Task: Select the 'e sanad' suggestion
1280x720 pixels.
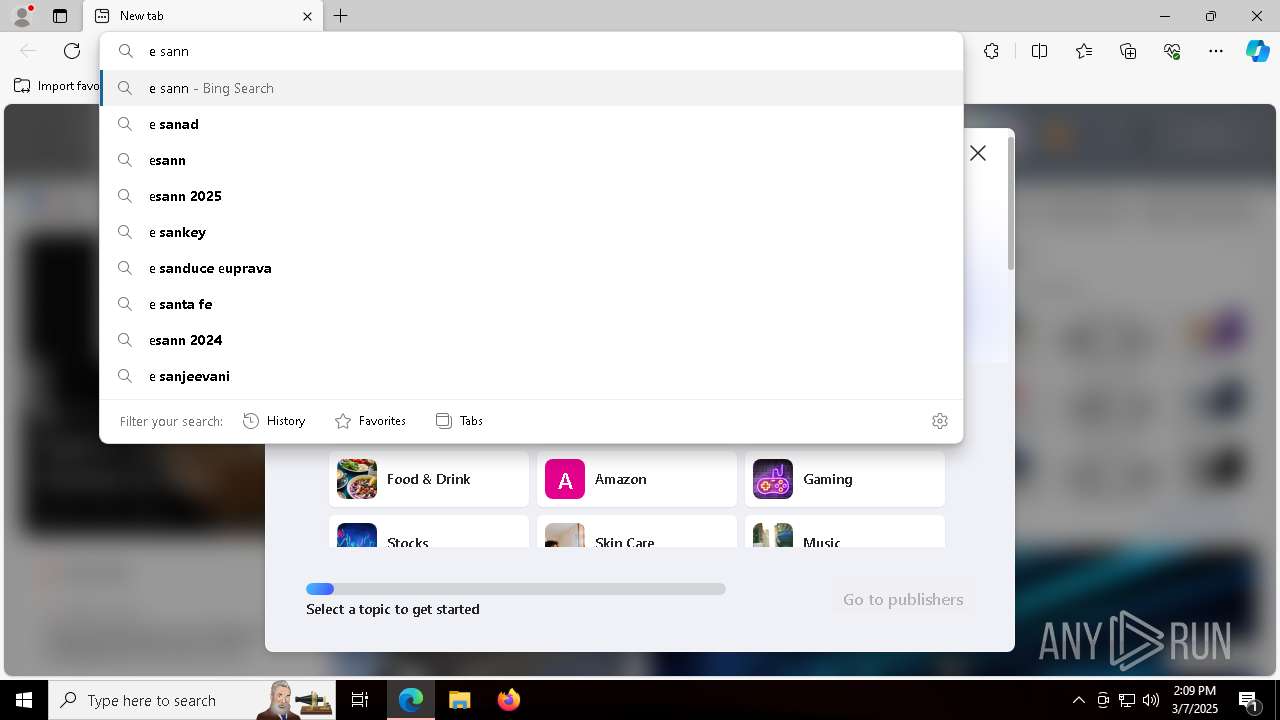Action: [x=531, y=124]
